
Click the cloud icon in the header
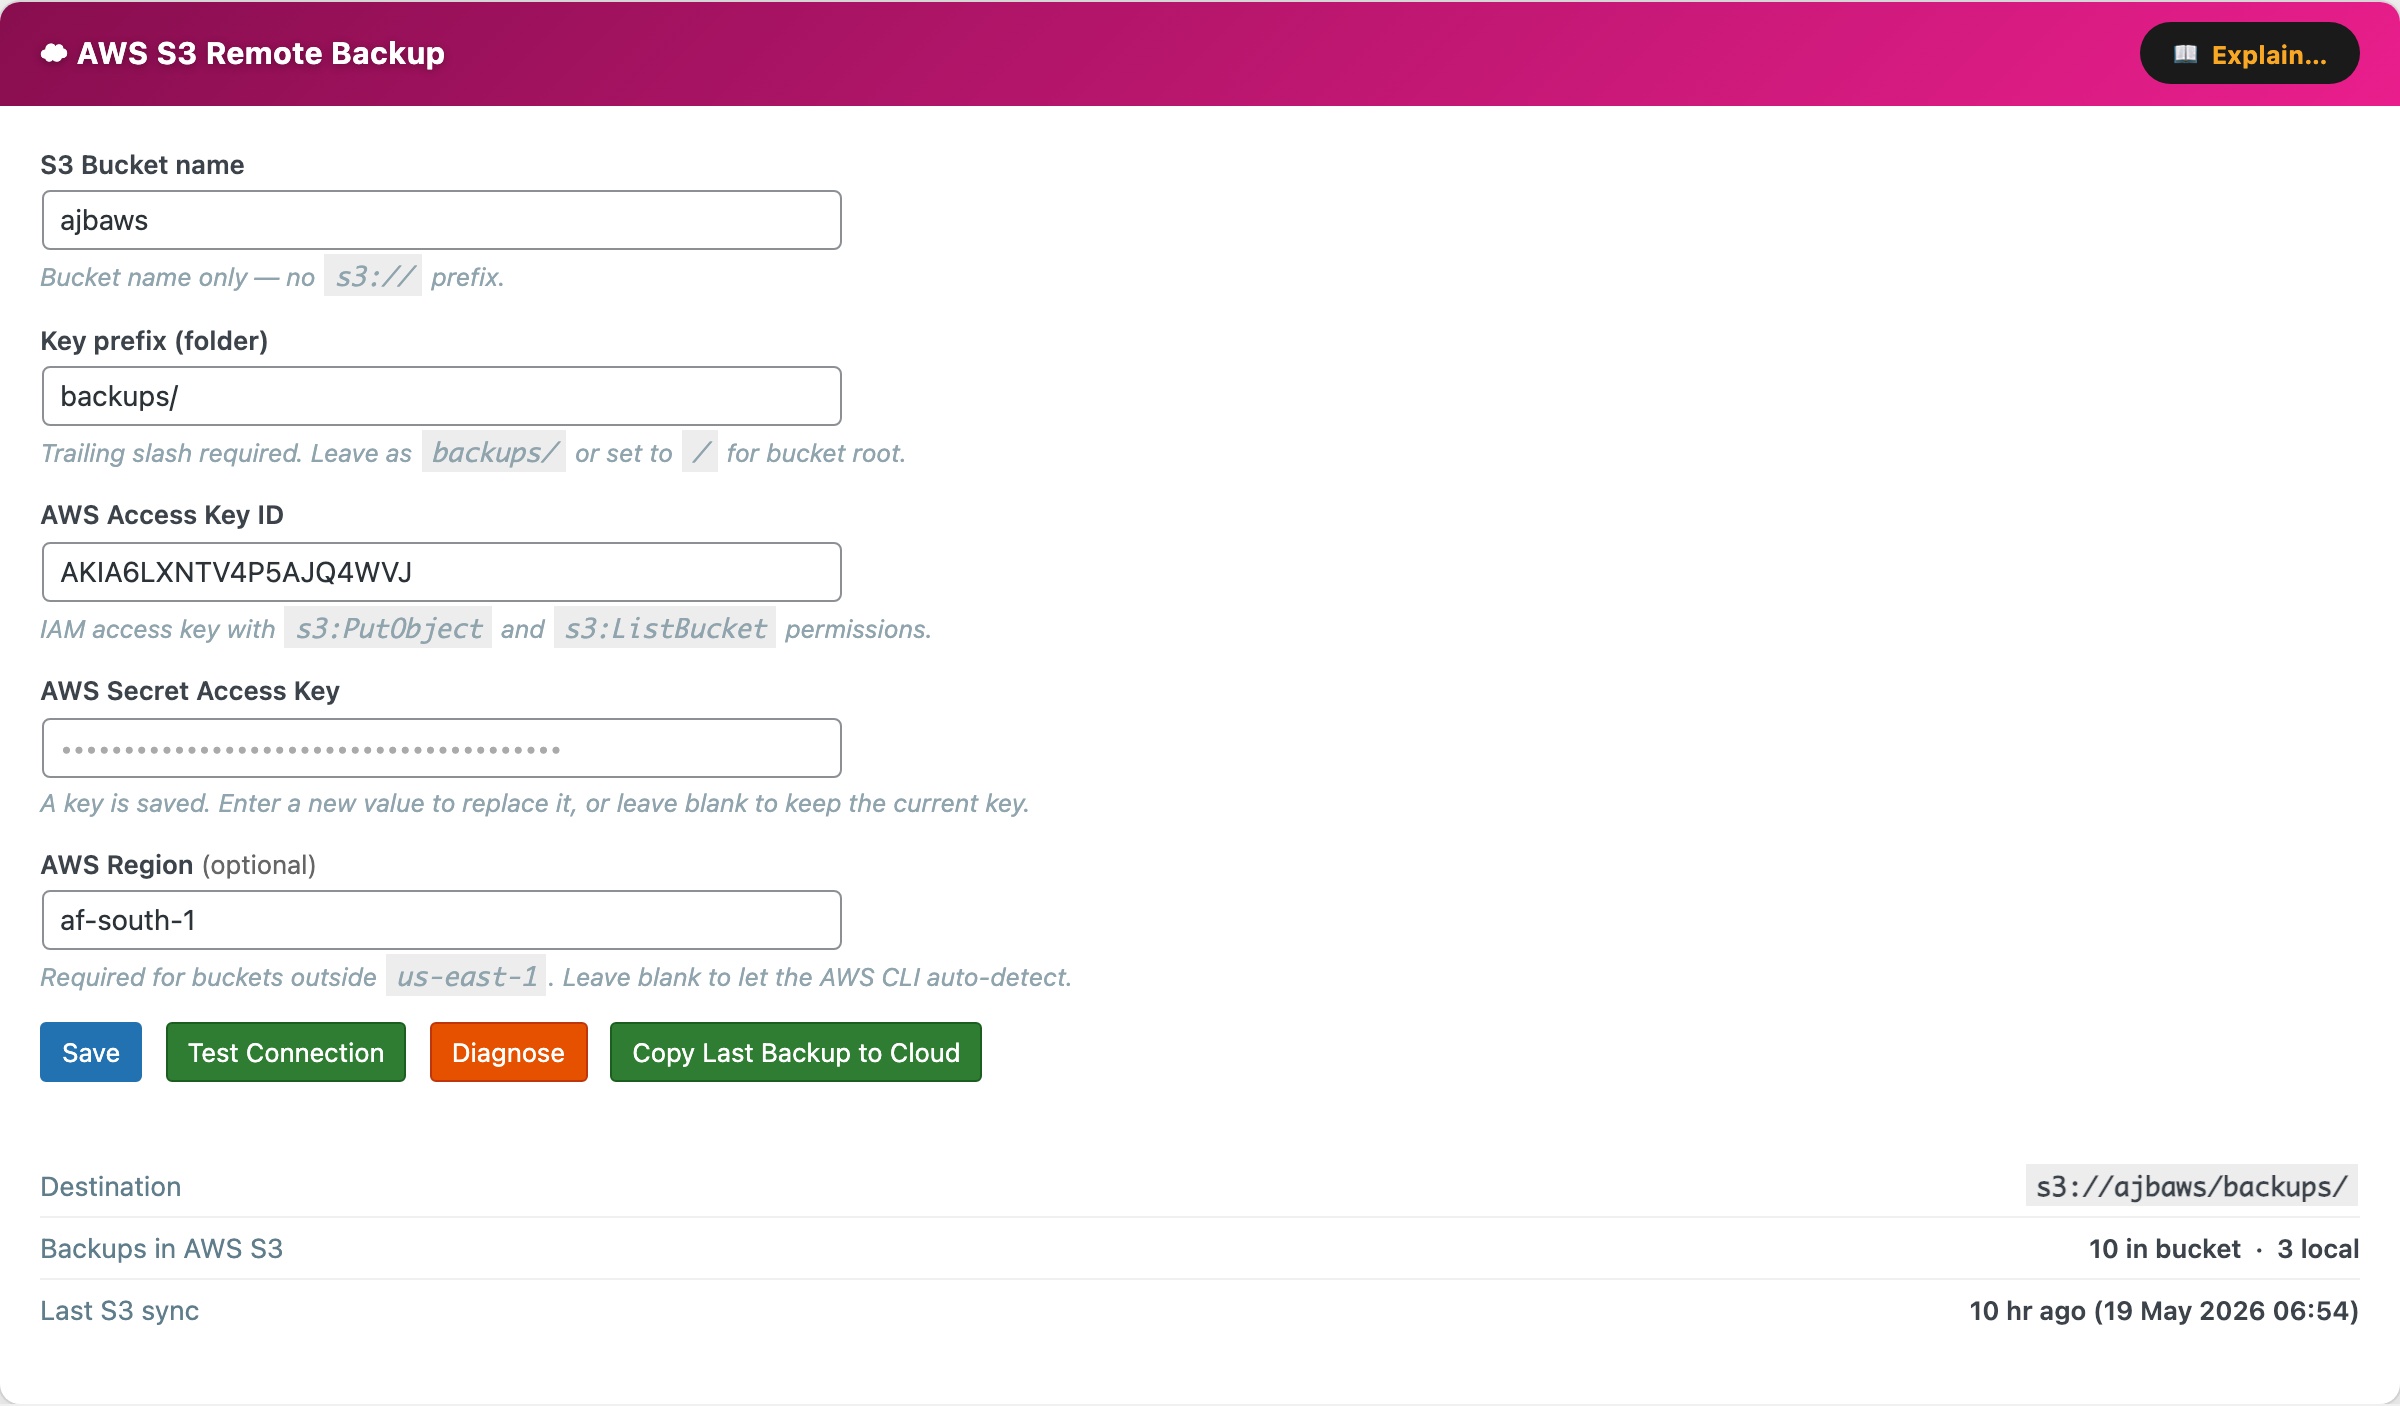tap(54, 53)
